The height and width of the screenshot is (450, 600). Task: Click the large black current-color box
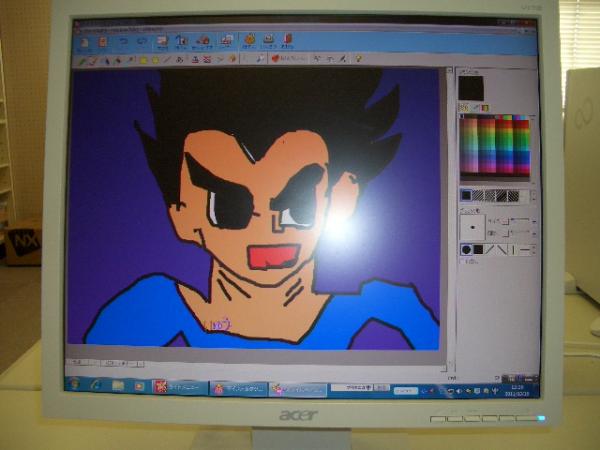tap(471, 88)
